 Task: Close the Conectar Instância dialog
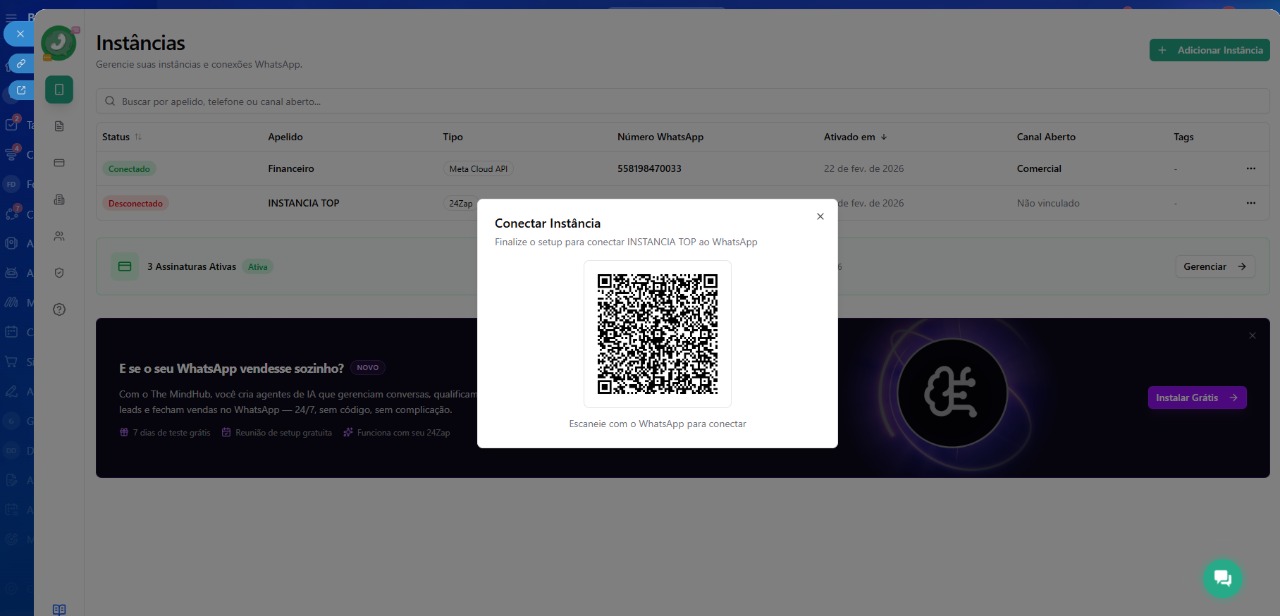[820, 216]
